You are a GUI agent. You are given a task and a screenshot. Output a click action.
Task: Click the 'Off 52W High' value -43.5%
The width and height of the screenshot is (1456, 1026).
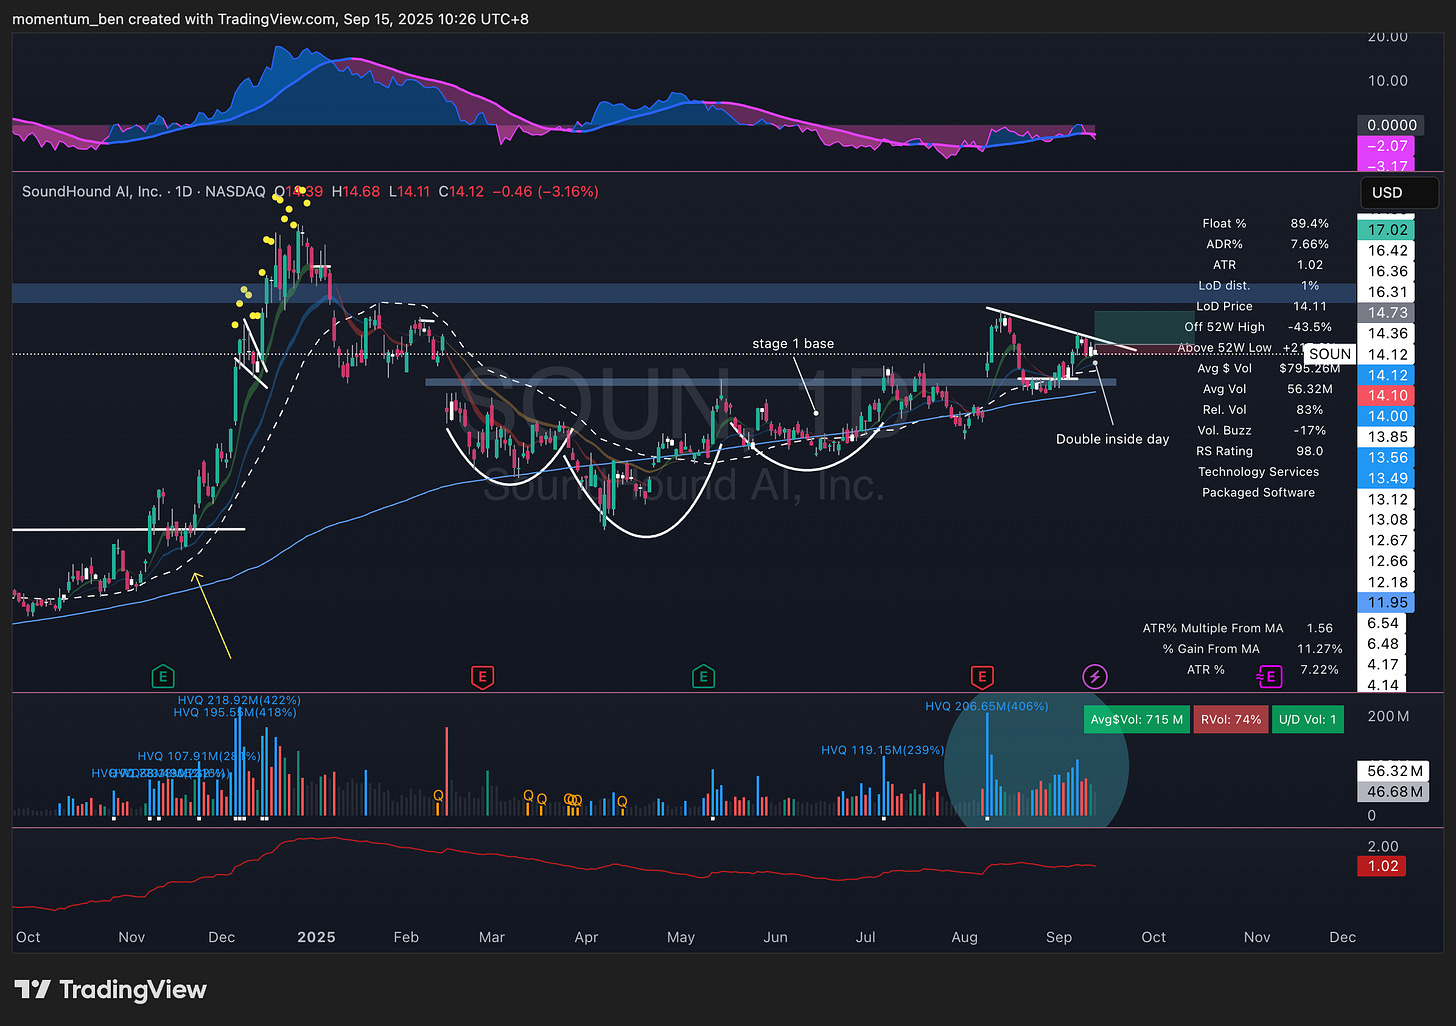coord(1309,327)
